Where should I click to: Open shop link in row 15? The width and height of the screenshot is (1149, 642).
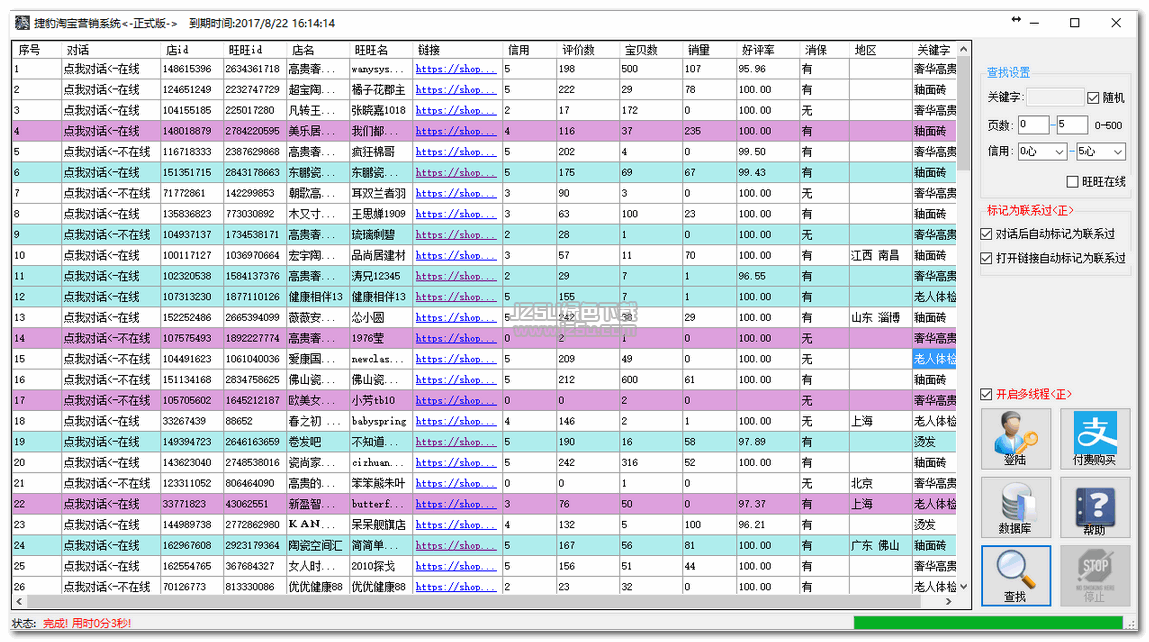click(456, 359)
